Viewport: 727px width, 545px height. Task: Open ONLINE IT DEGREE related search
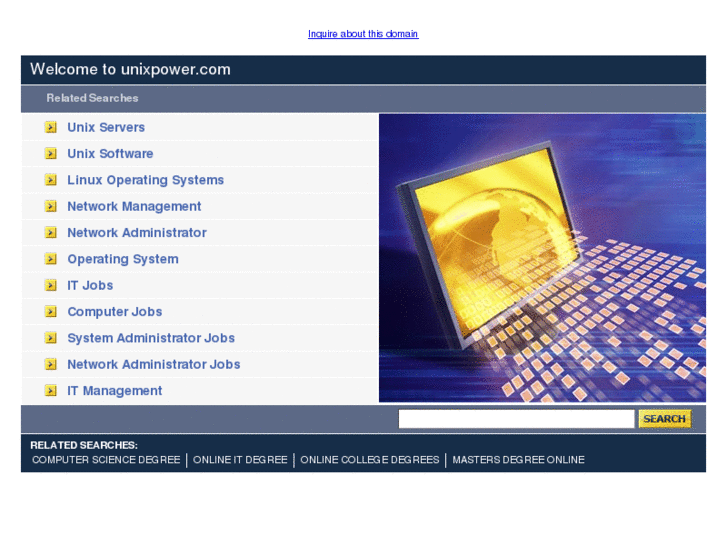point(240,460)
